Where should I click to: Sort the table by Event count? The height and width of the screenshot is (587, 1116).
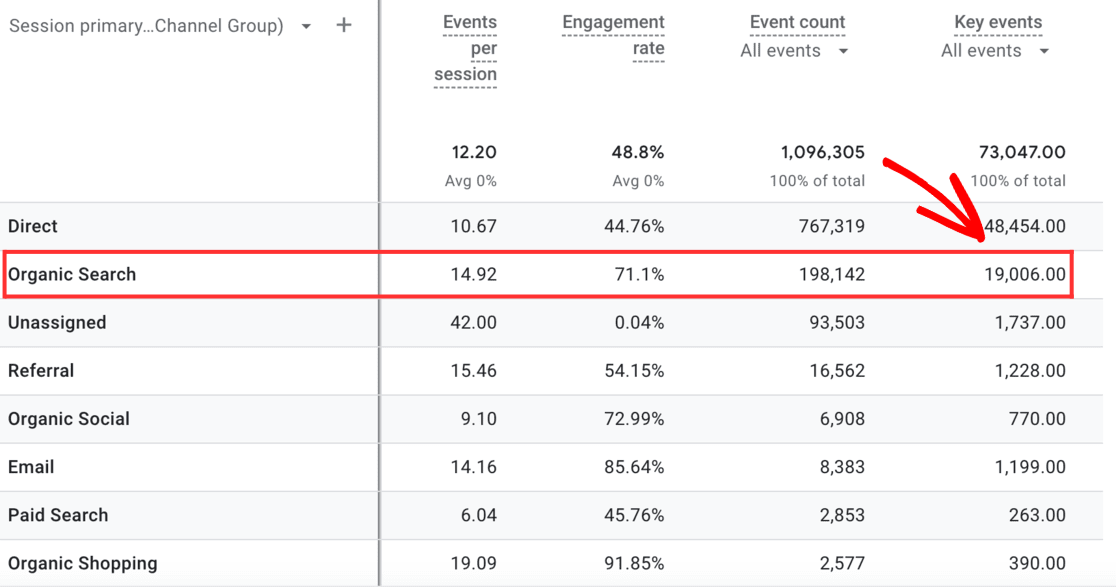click(797, 22)
